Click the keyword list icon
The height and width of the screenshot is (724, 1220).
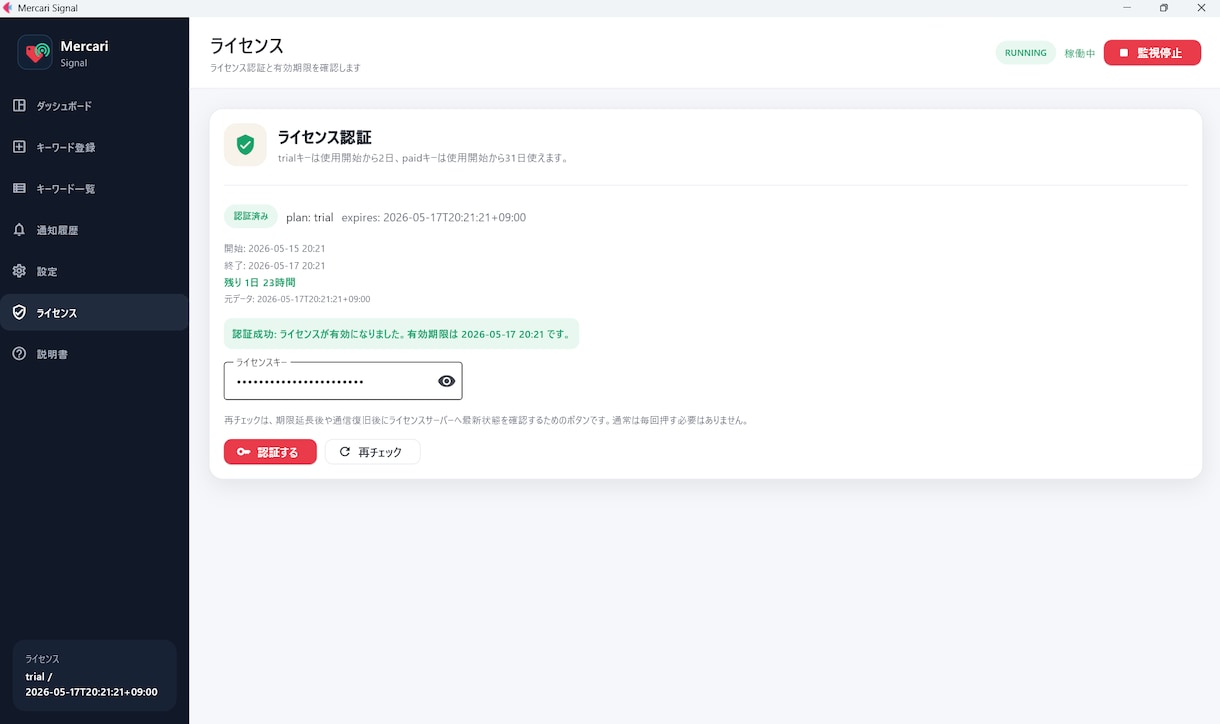[x=19, y=188]
